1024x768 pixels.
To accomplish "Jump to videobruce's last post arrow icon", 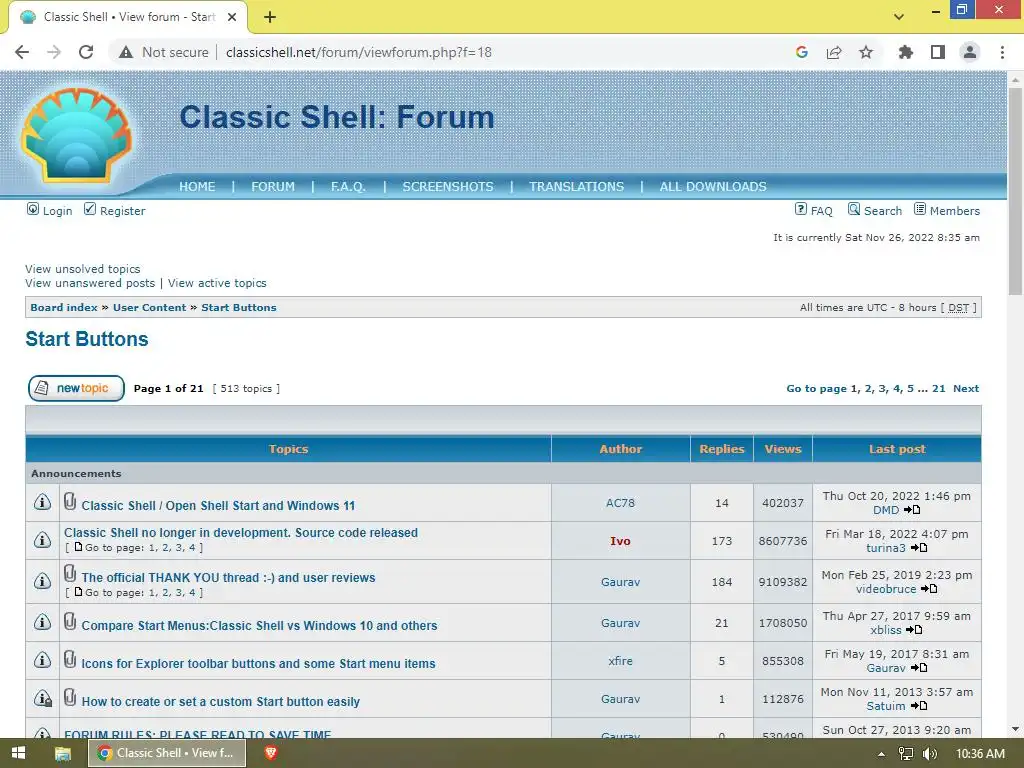I will [x=929, y=589].
